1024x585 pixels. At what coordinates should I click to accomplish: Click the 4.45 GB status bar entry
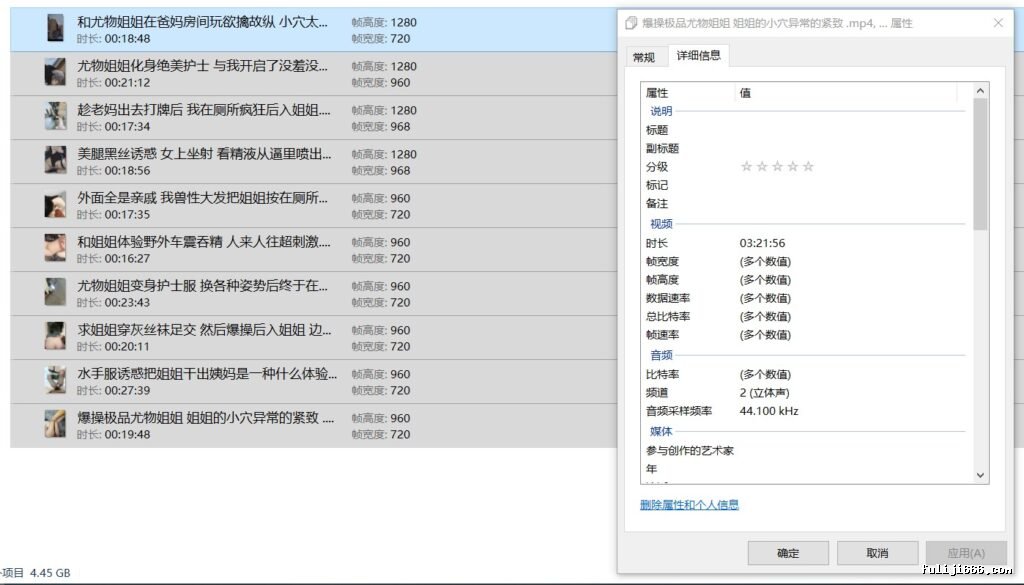pyautogui.click(x=50, y=573)
